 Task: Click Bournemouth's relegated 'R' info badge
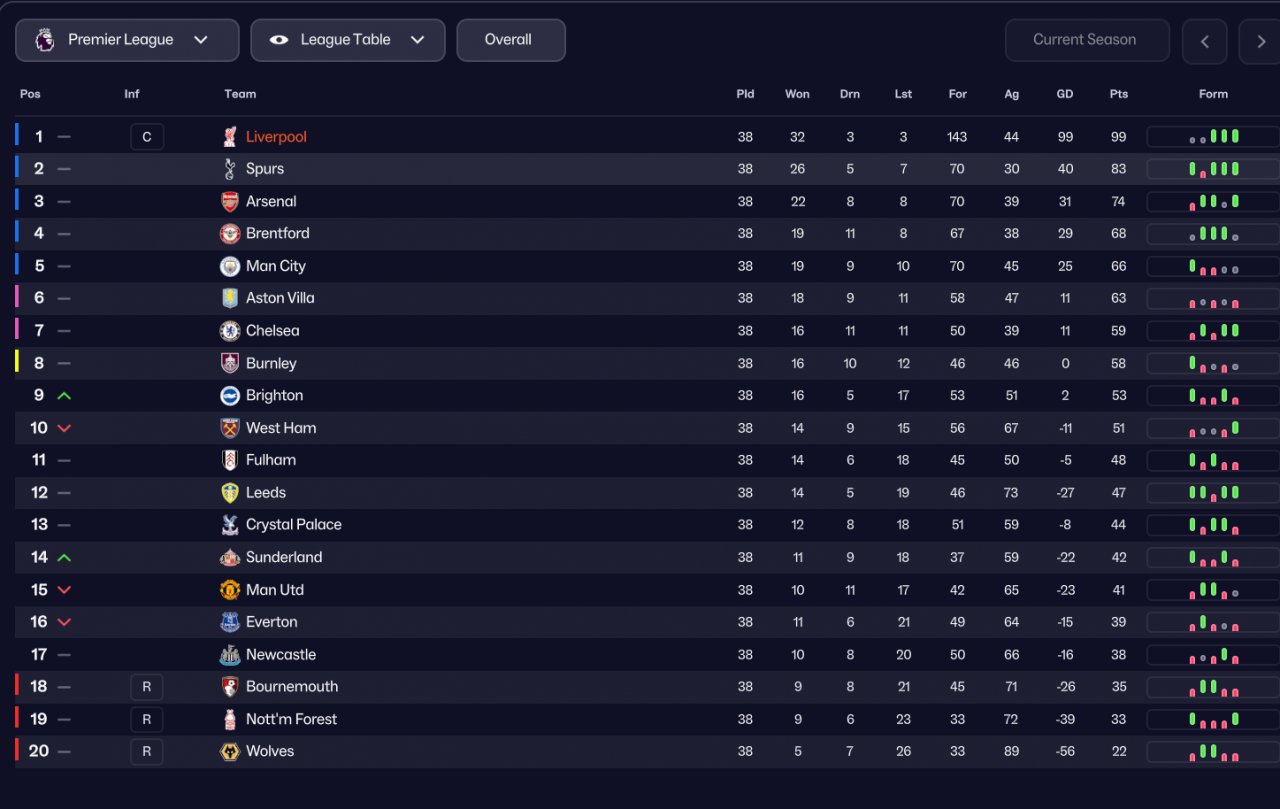pos(147,687)
